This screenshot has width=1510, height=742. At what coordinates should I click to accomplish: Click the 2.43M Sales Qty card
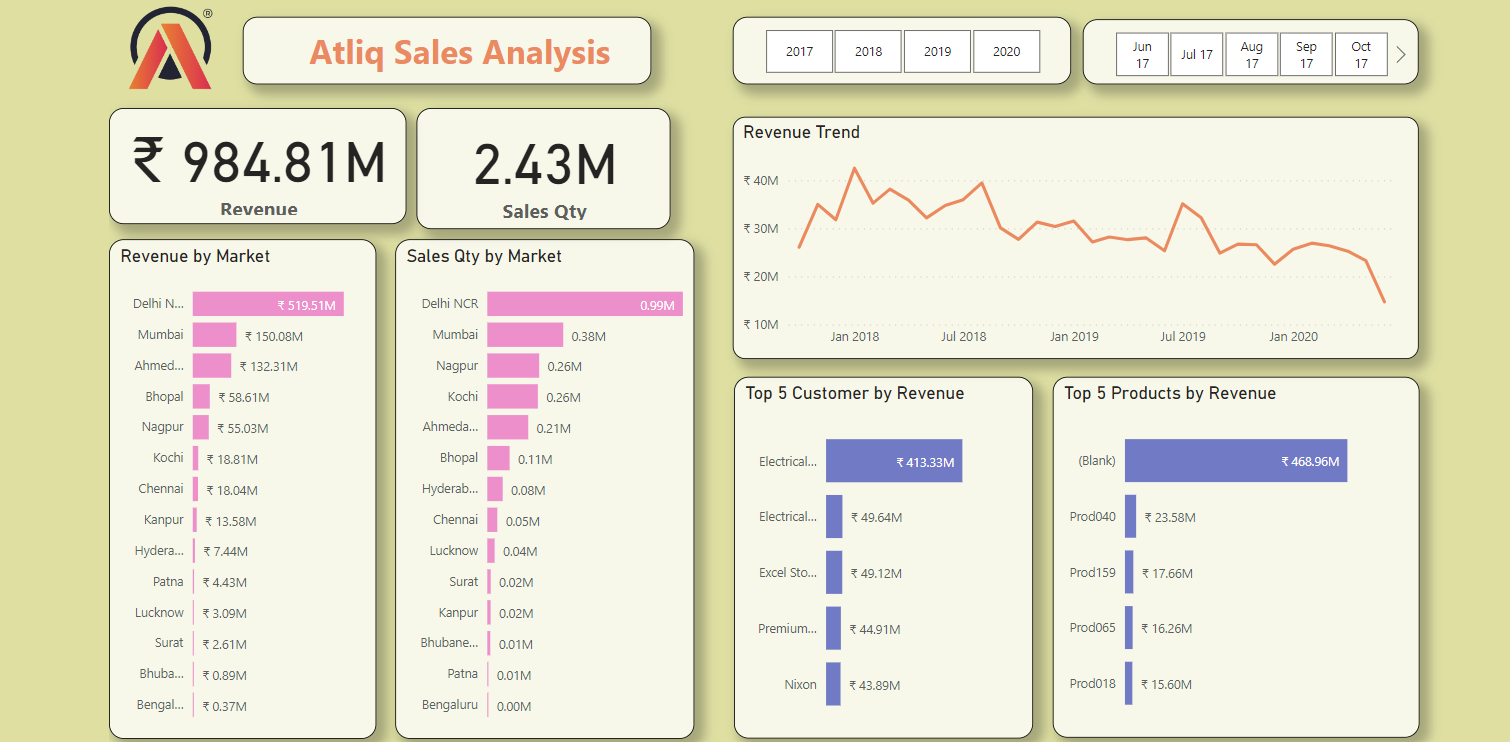(543, 168)
